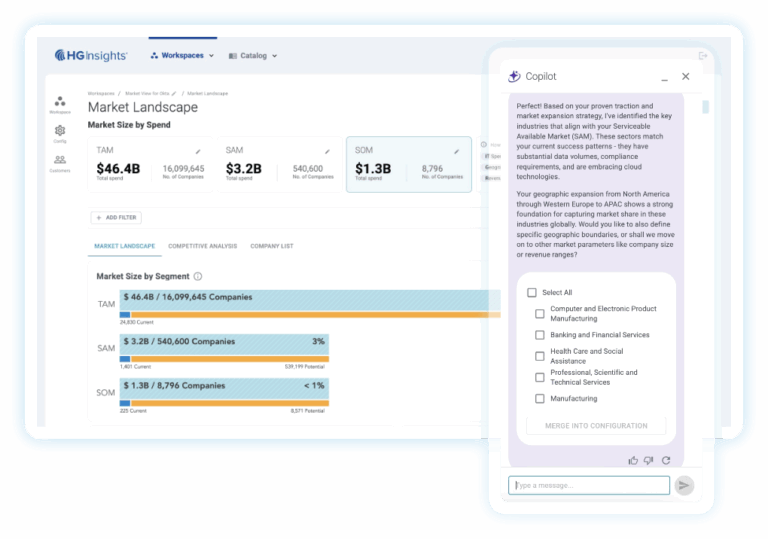Minimize the Copilot panel
The image size is (768, 539).
click(664, 78)
